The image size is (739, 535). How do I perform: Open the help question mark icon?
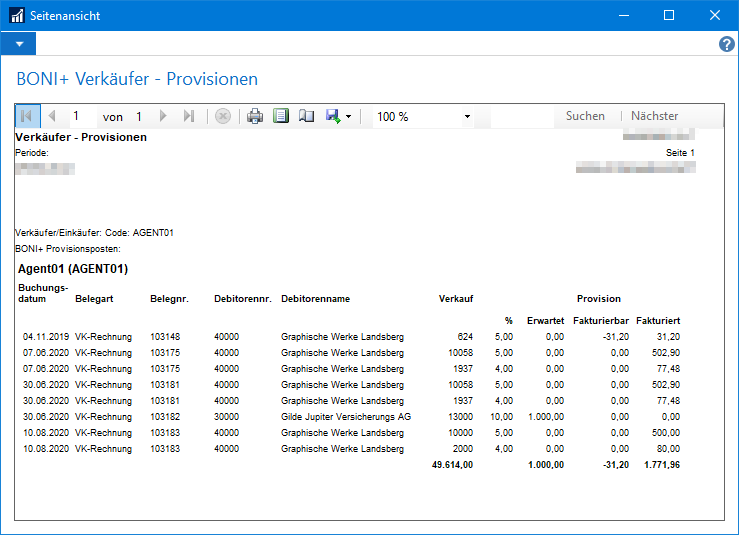(727, 44)
